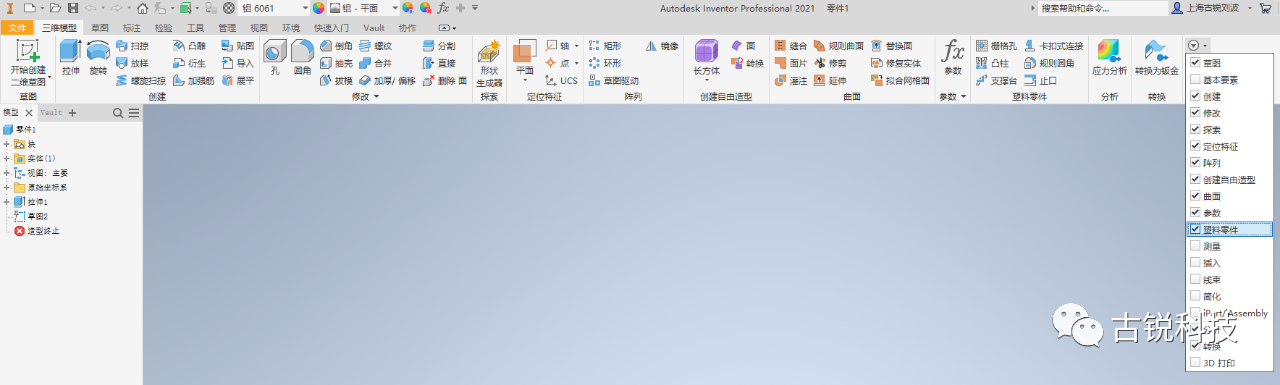
Task: Click the Split tool (分割)
Action: 439,46
